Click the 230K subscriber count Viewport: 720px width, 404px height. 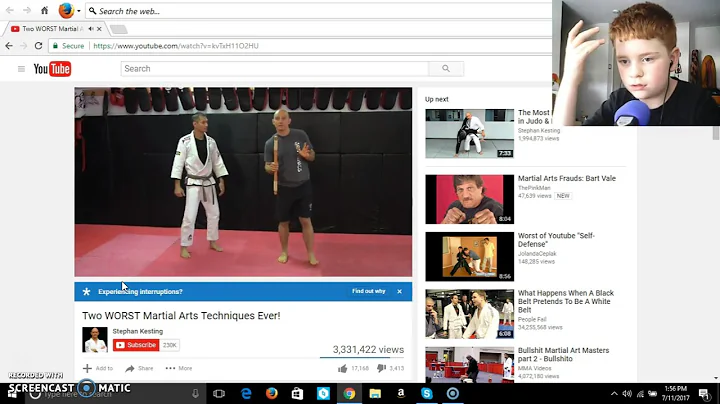pos(169,345)
